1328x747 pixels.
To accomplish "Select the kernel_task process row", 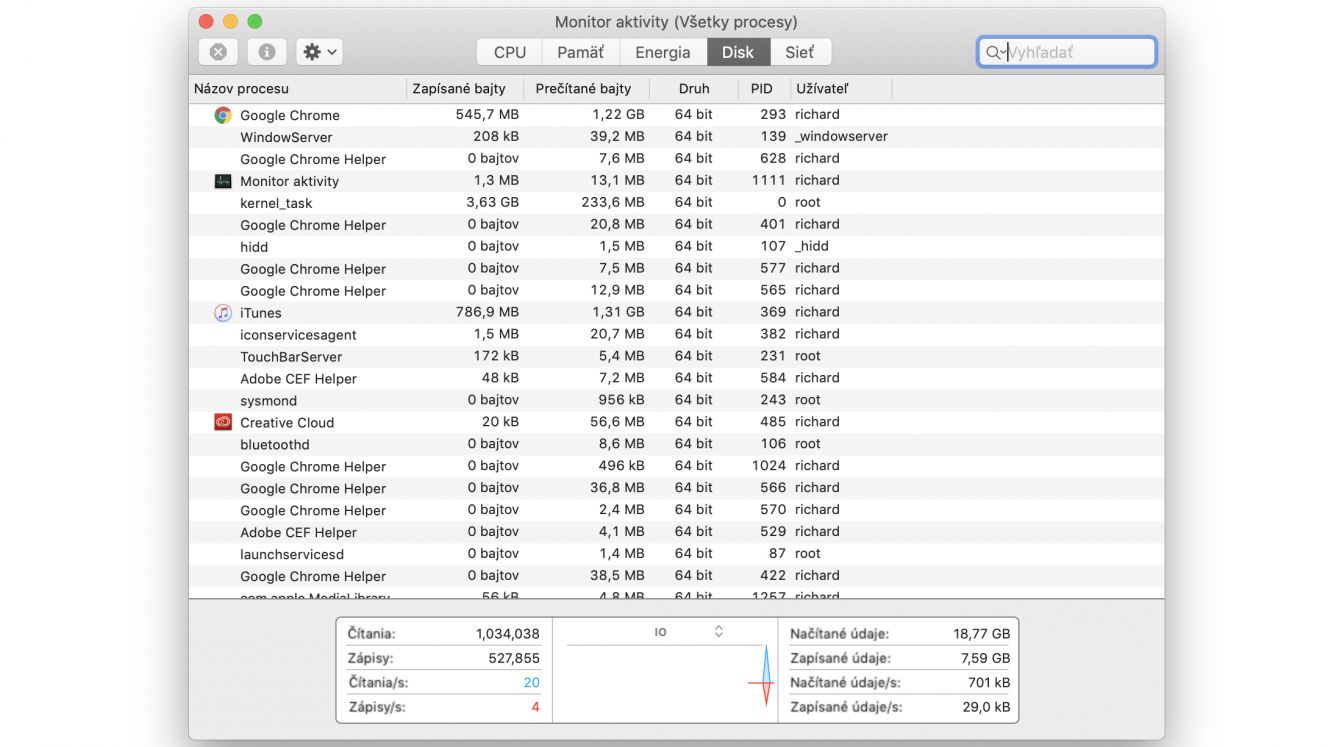I will (676, 203).
